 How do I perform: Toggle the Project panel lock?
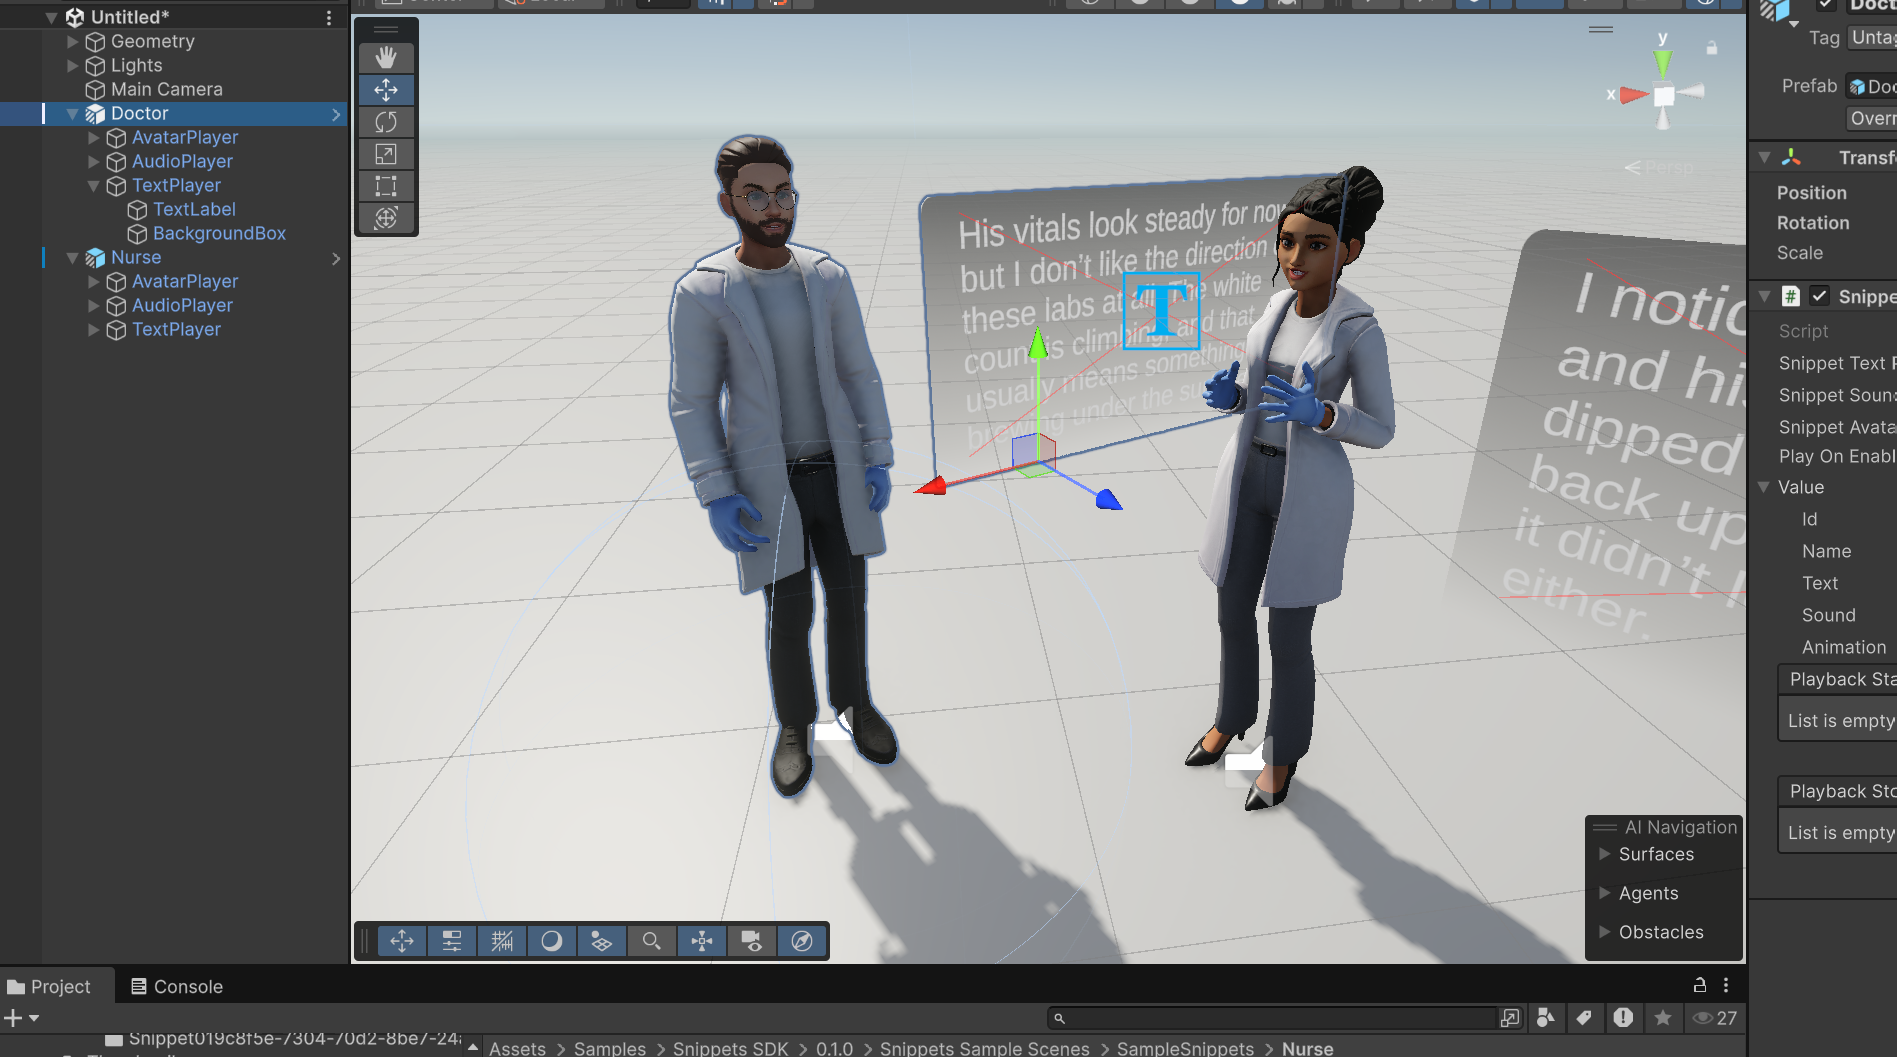pyautogui.click(x=1700, y=985)
